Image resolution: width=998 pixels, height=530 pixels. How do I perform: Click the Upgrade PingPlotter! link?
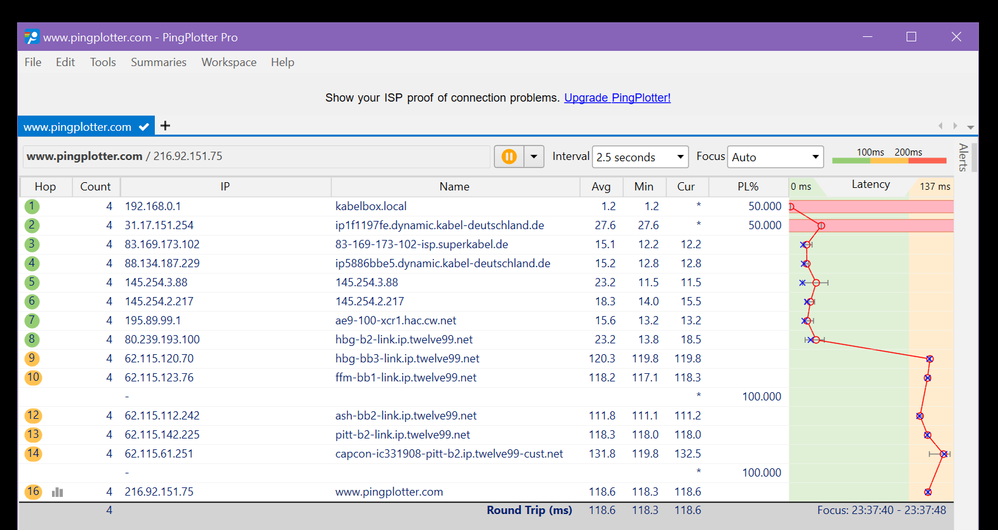[x=617, y=98]
